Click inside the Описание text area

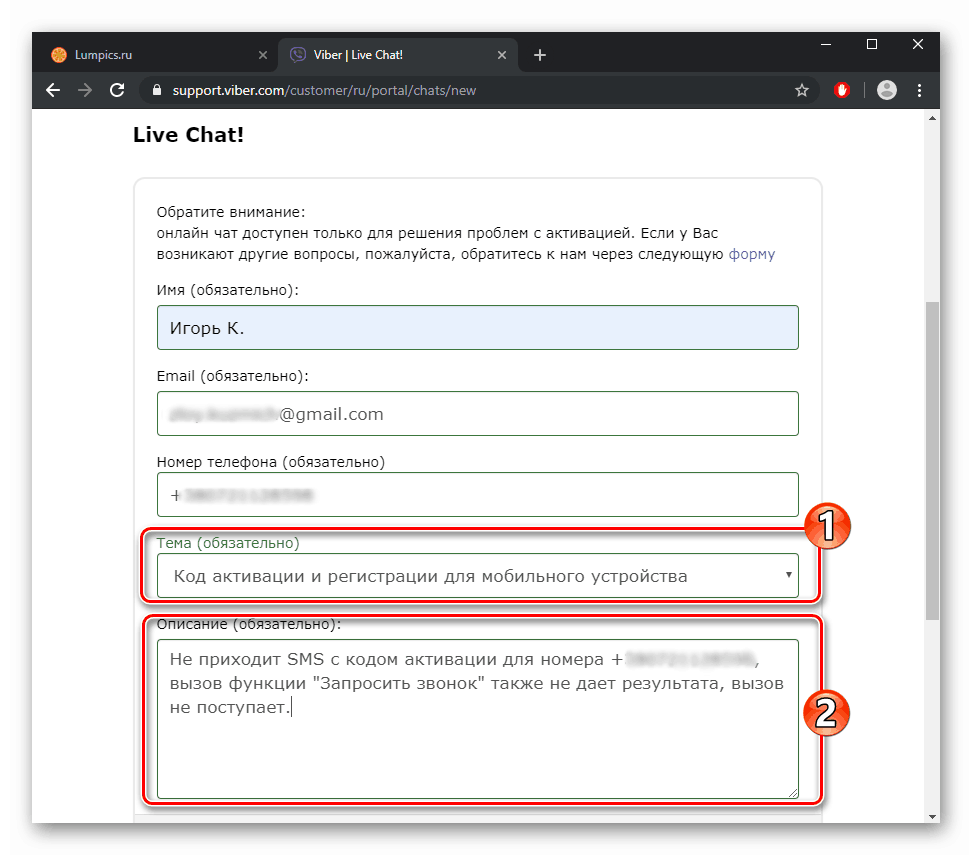pyautogui.click(x=477, y=719)
